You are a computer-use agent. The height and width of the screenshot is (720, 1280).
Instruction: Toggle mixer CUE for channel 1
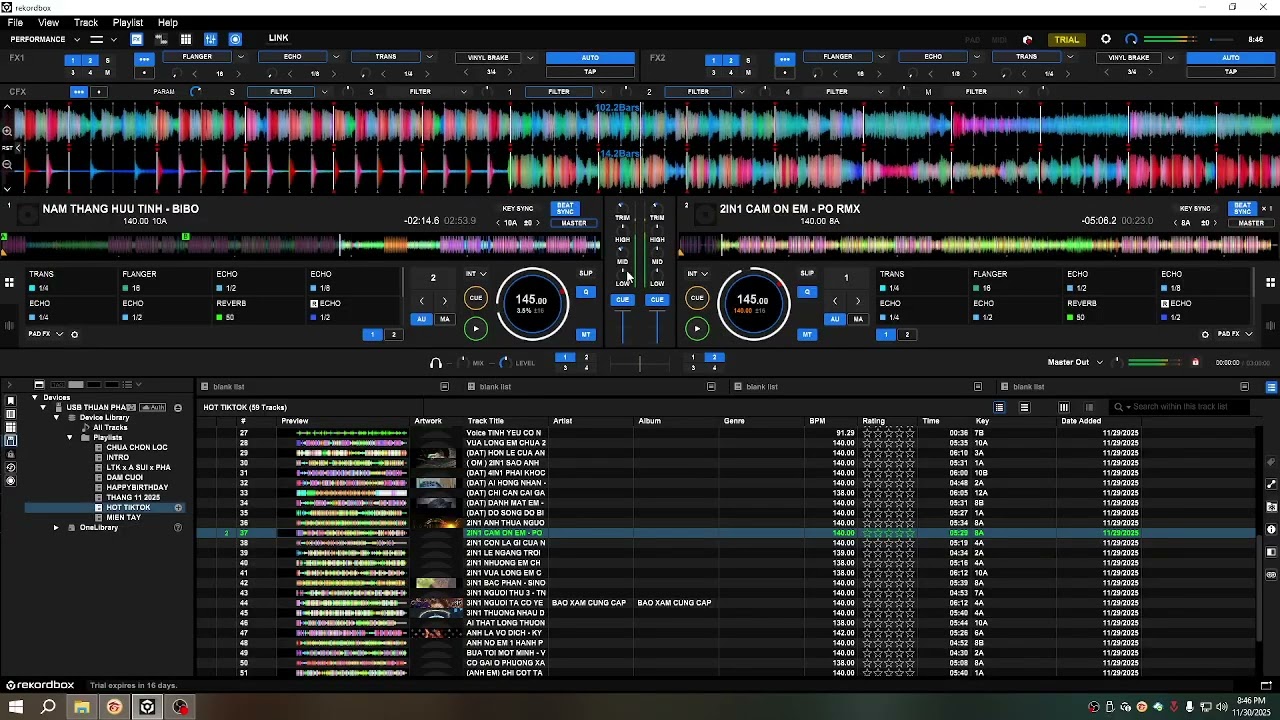[622, 299]
